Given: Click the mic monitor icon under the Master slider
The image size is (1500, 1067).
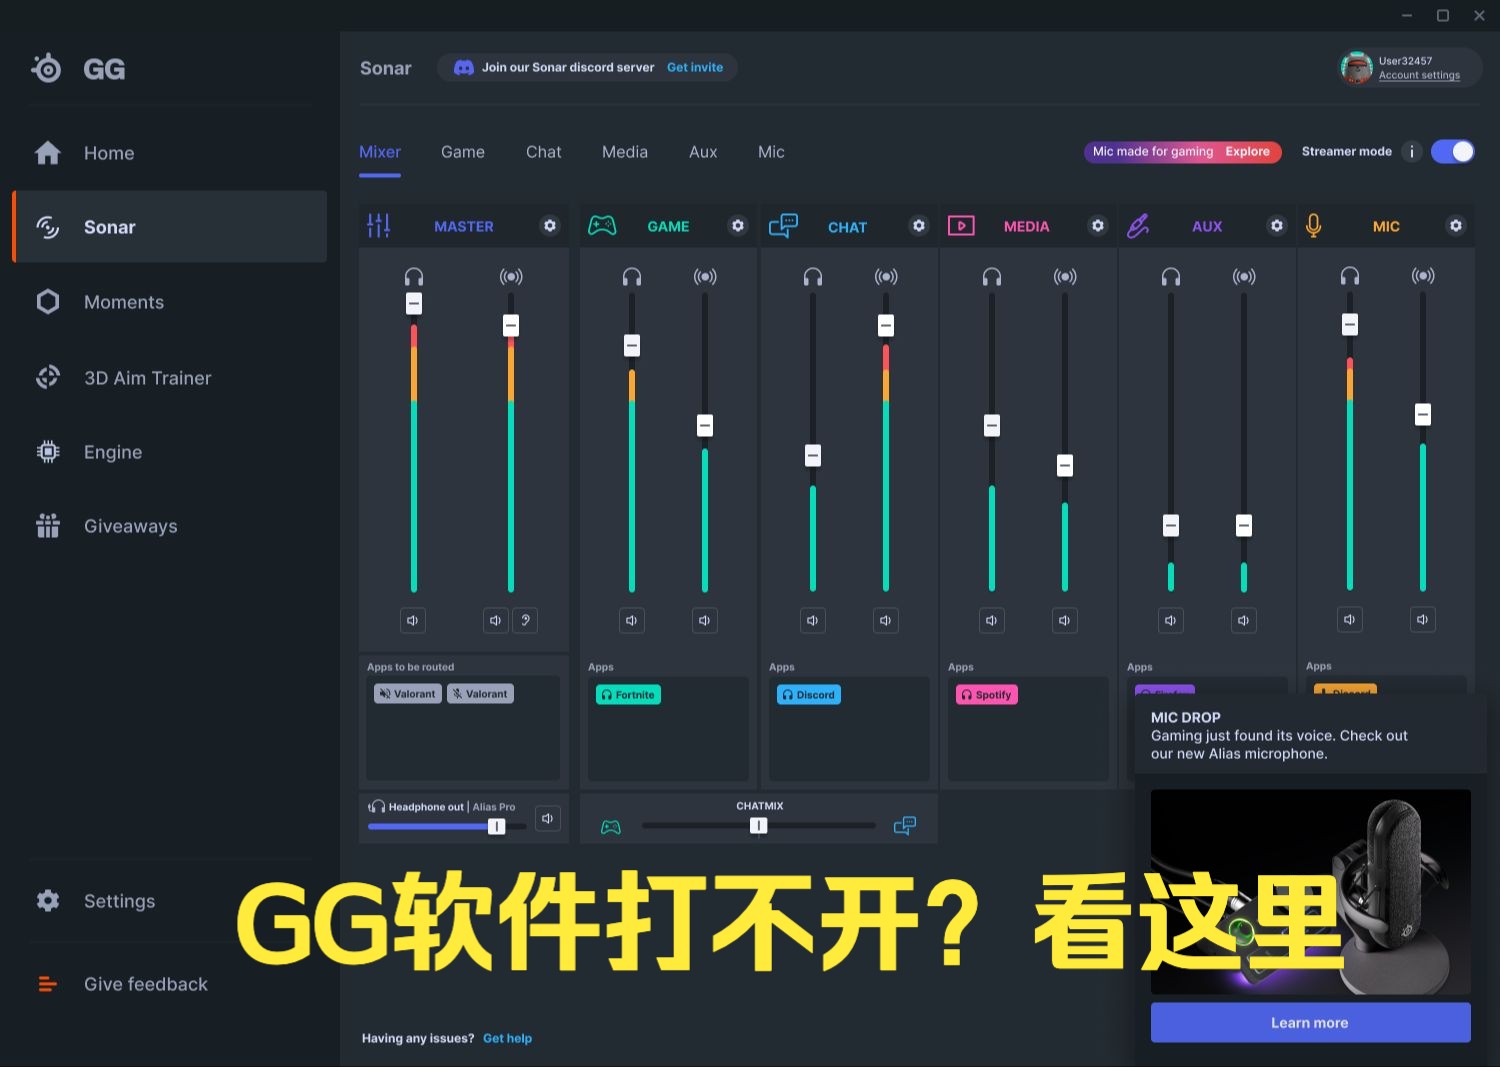Looking at the screenshot, I should (x=525, y=620).
